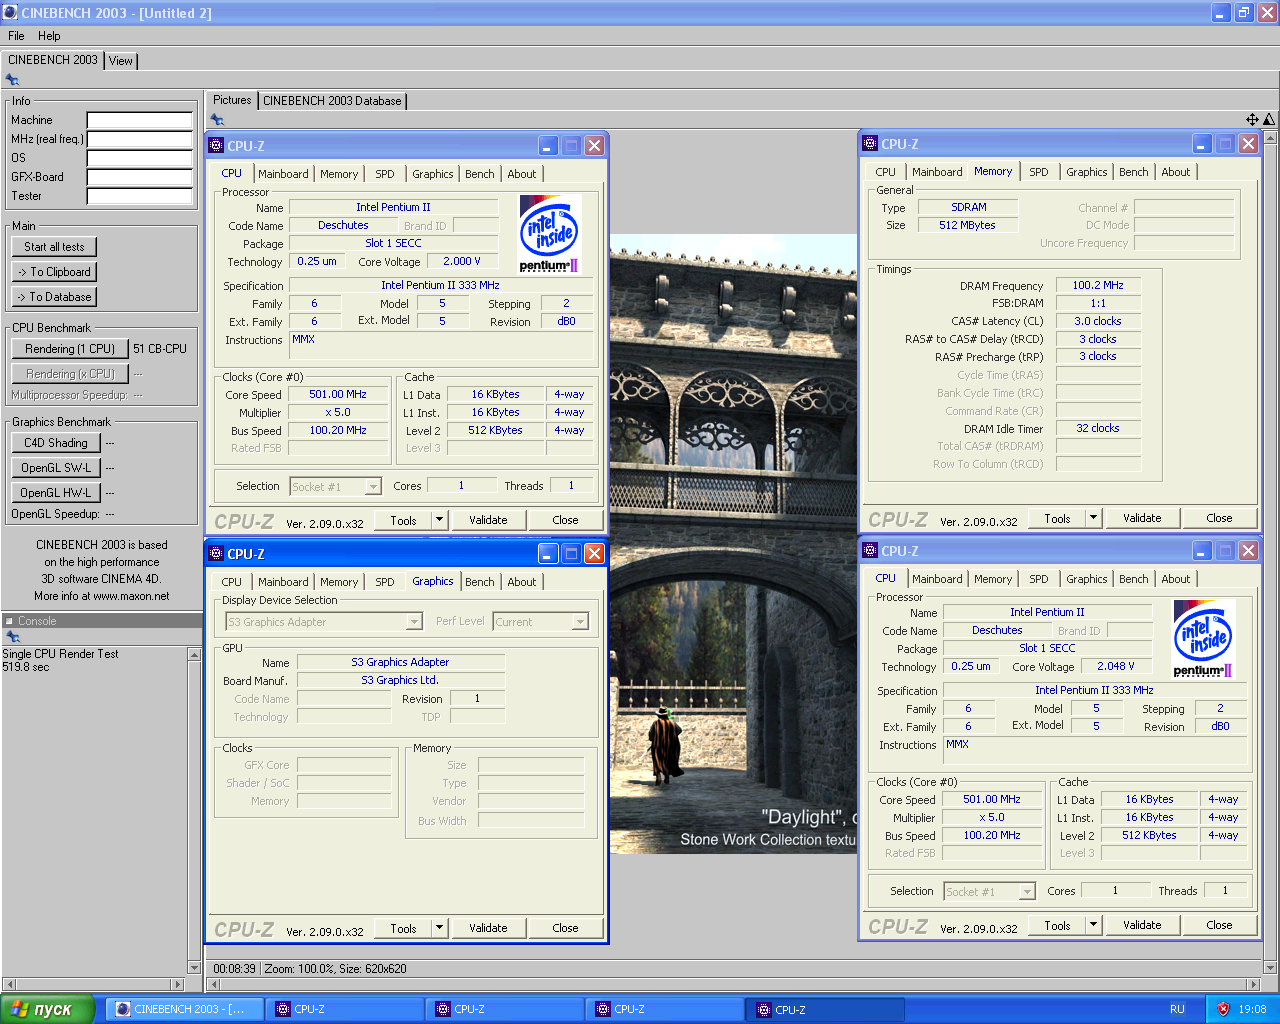Viewport: 1280px width, 1024px height.
Task: Open the Mainboard tab in the CPU-Z Memory window
Action: [x=937, y=172]
